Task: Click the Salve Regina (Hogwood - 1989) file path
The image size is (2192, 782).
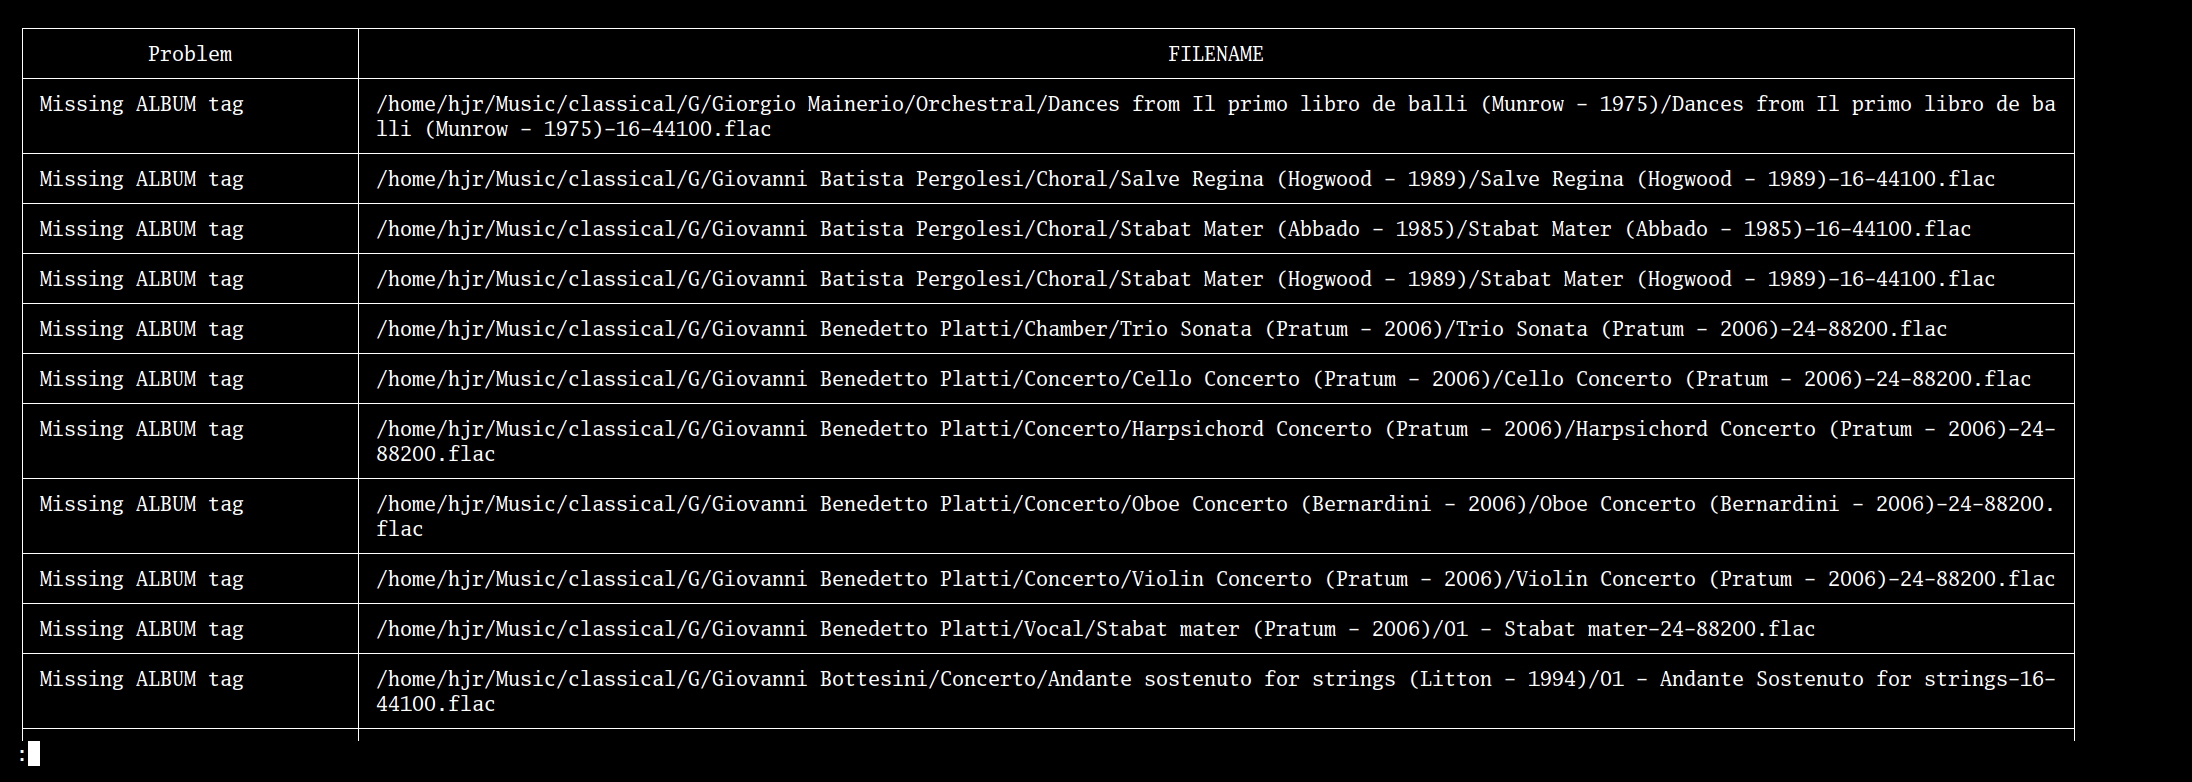Action: 1185,179
